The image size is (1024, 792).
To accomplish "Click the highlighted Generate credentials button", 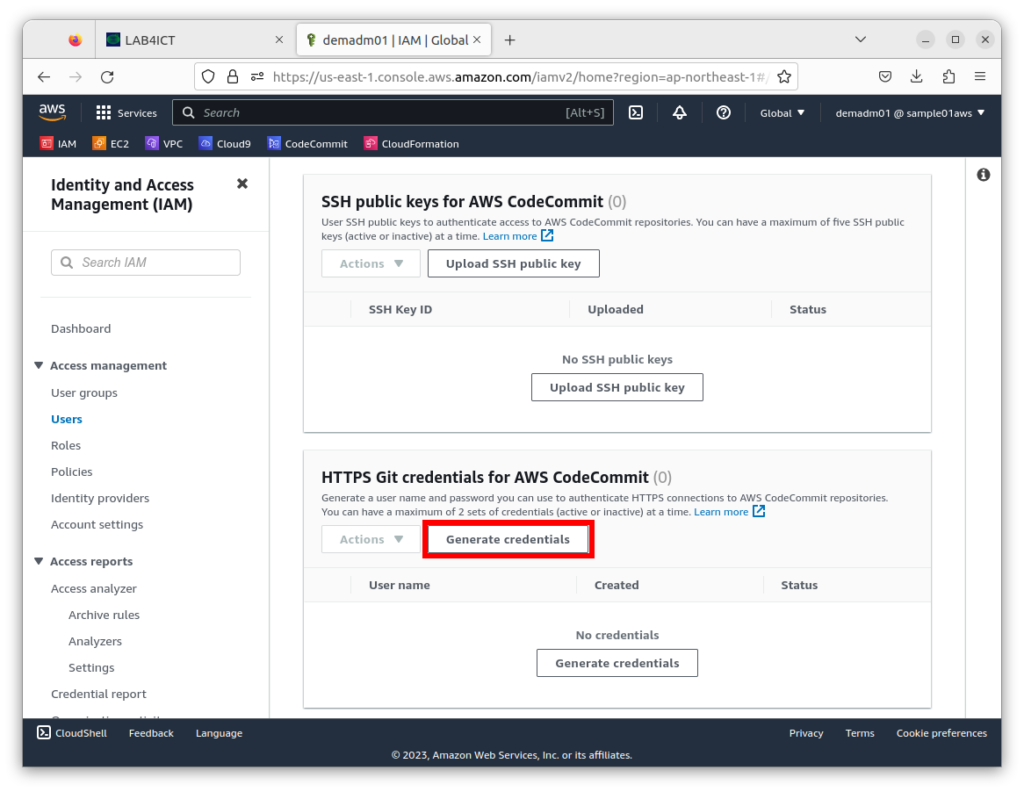I will [508, 539].
